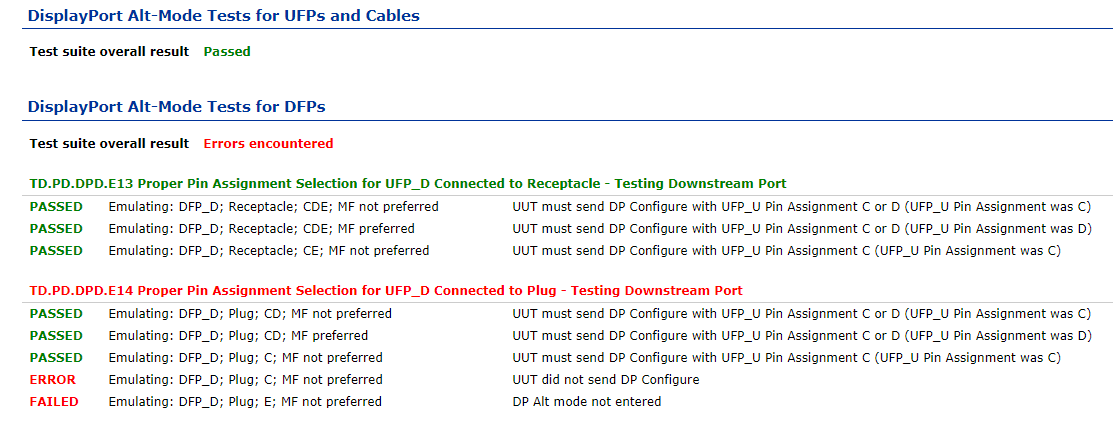Screen dimensions: 1113x432
Task: Click the FAILED status label
Action: (x=54, y=402)
